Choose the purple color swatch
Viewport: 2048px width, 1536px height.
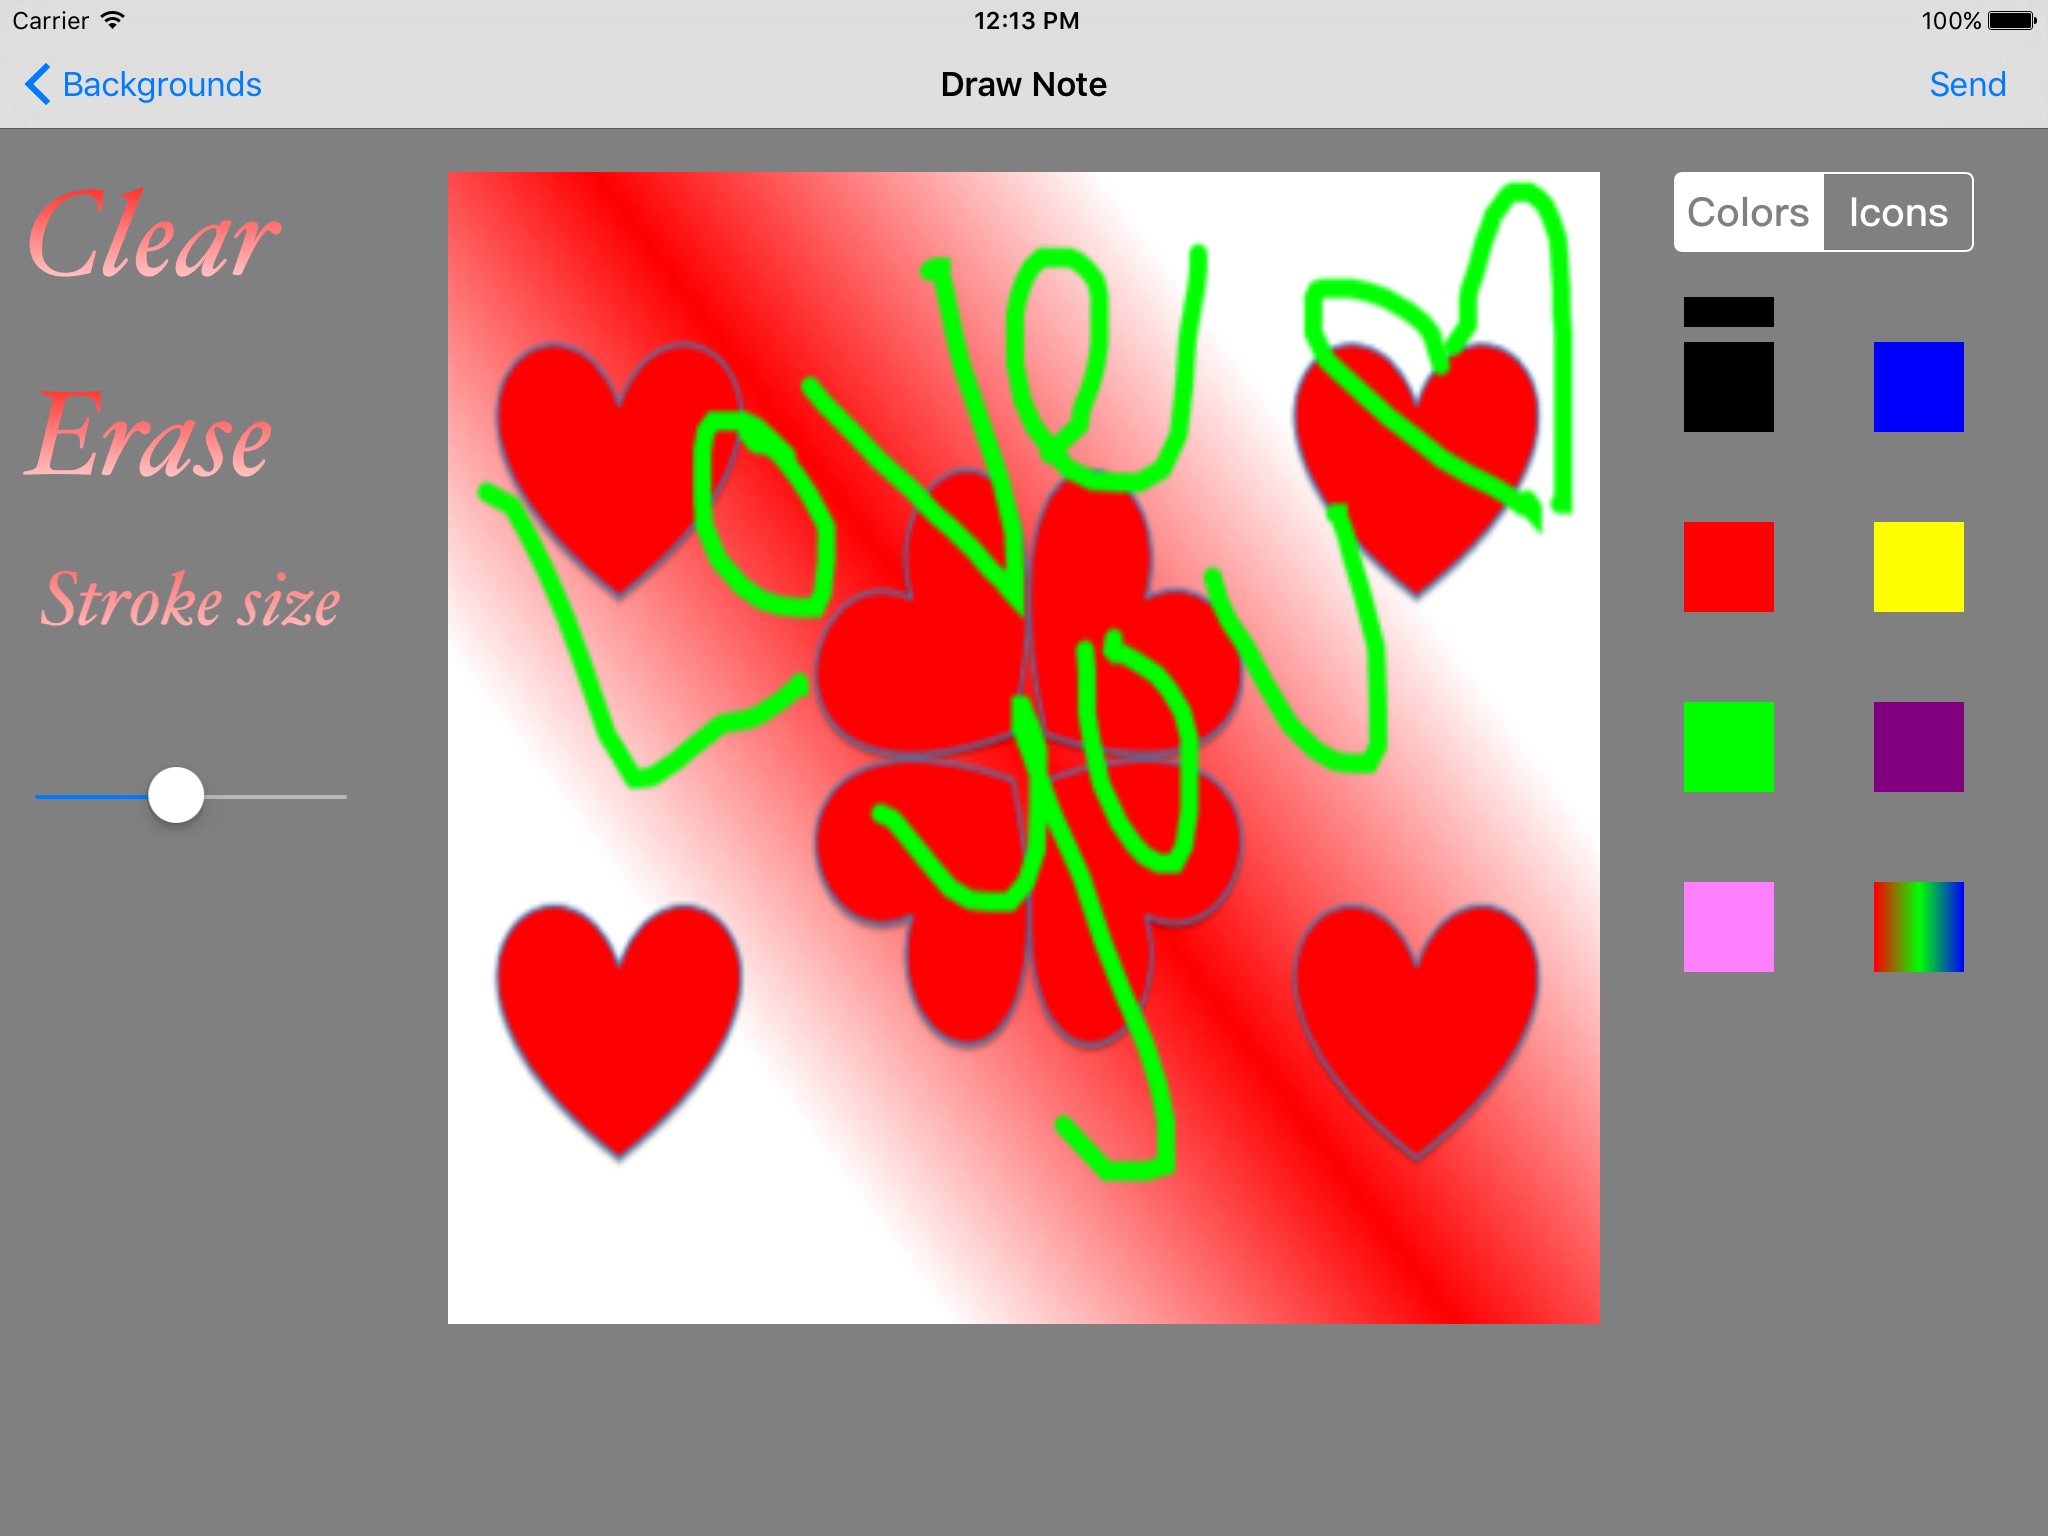tap(1918, 747)
